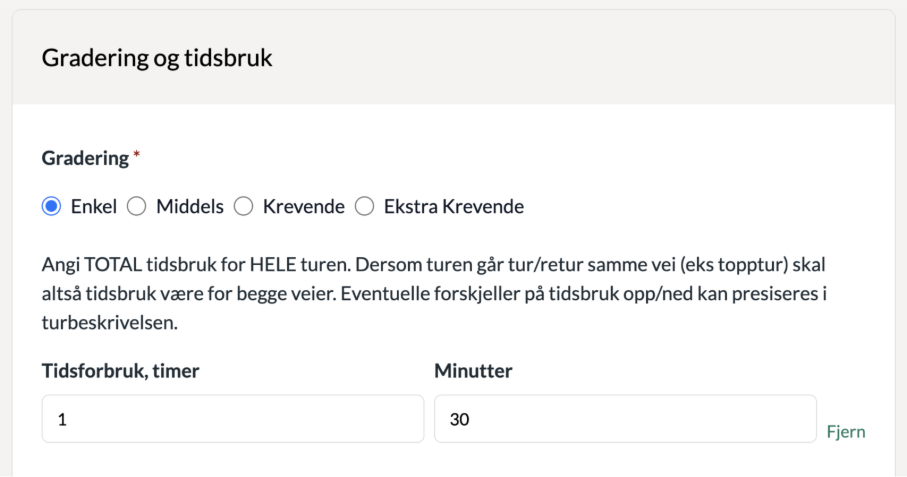Click the Tidsforbruk, timer field label

coord(119,370)
